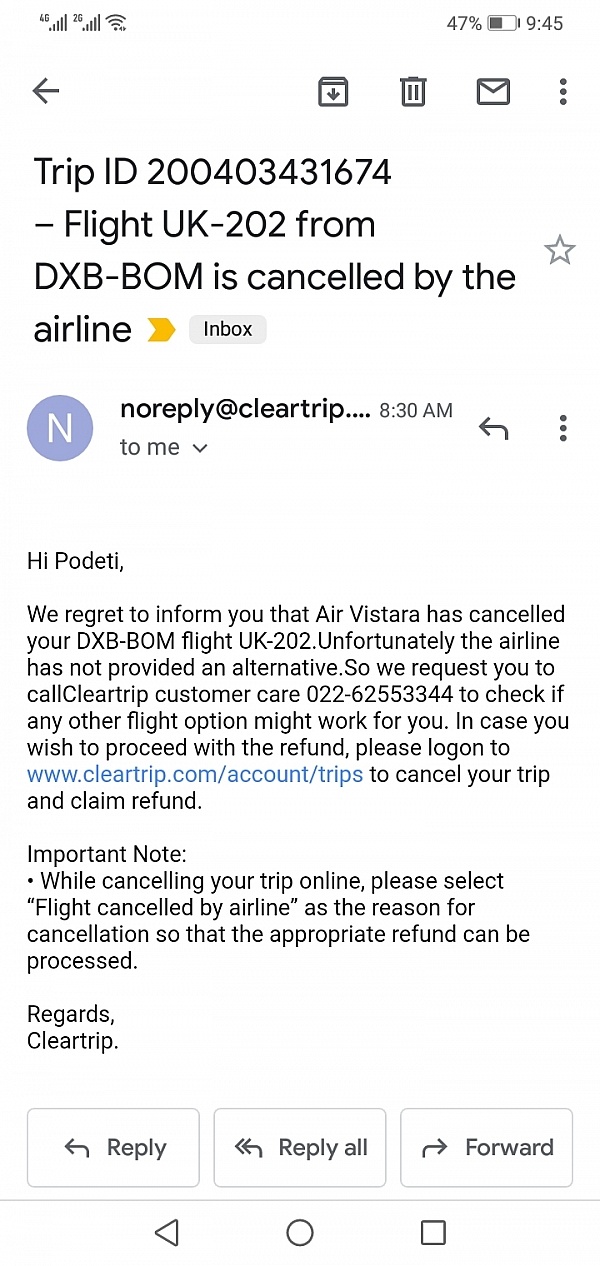Open top toolbar more options menu
The height and width of the screenshot is (1266, 600).
pos(563,92)
